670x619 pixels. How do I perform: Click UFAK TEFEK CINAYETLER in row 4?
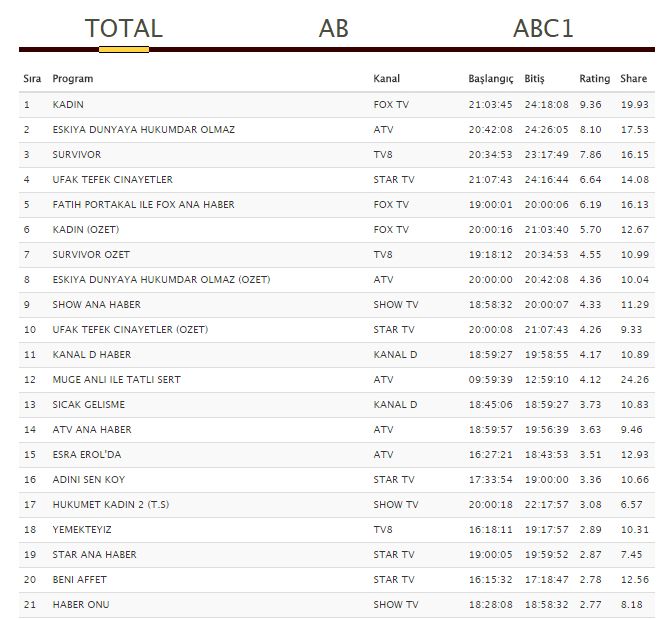click(x=113, y=180)
